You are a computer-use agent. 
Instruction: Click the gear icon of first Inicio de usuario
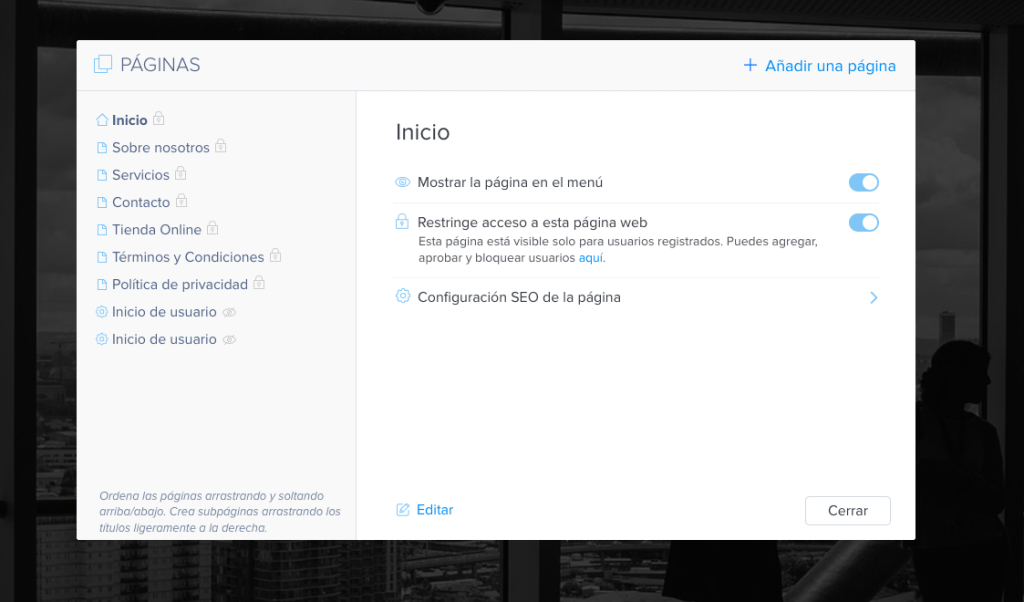pyautogui.click(x=102, y=312)
